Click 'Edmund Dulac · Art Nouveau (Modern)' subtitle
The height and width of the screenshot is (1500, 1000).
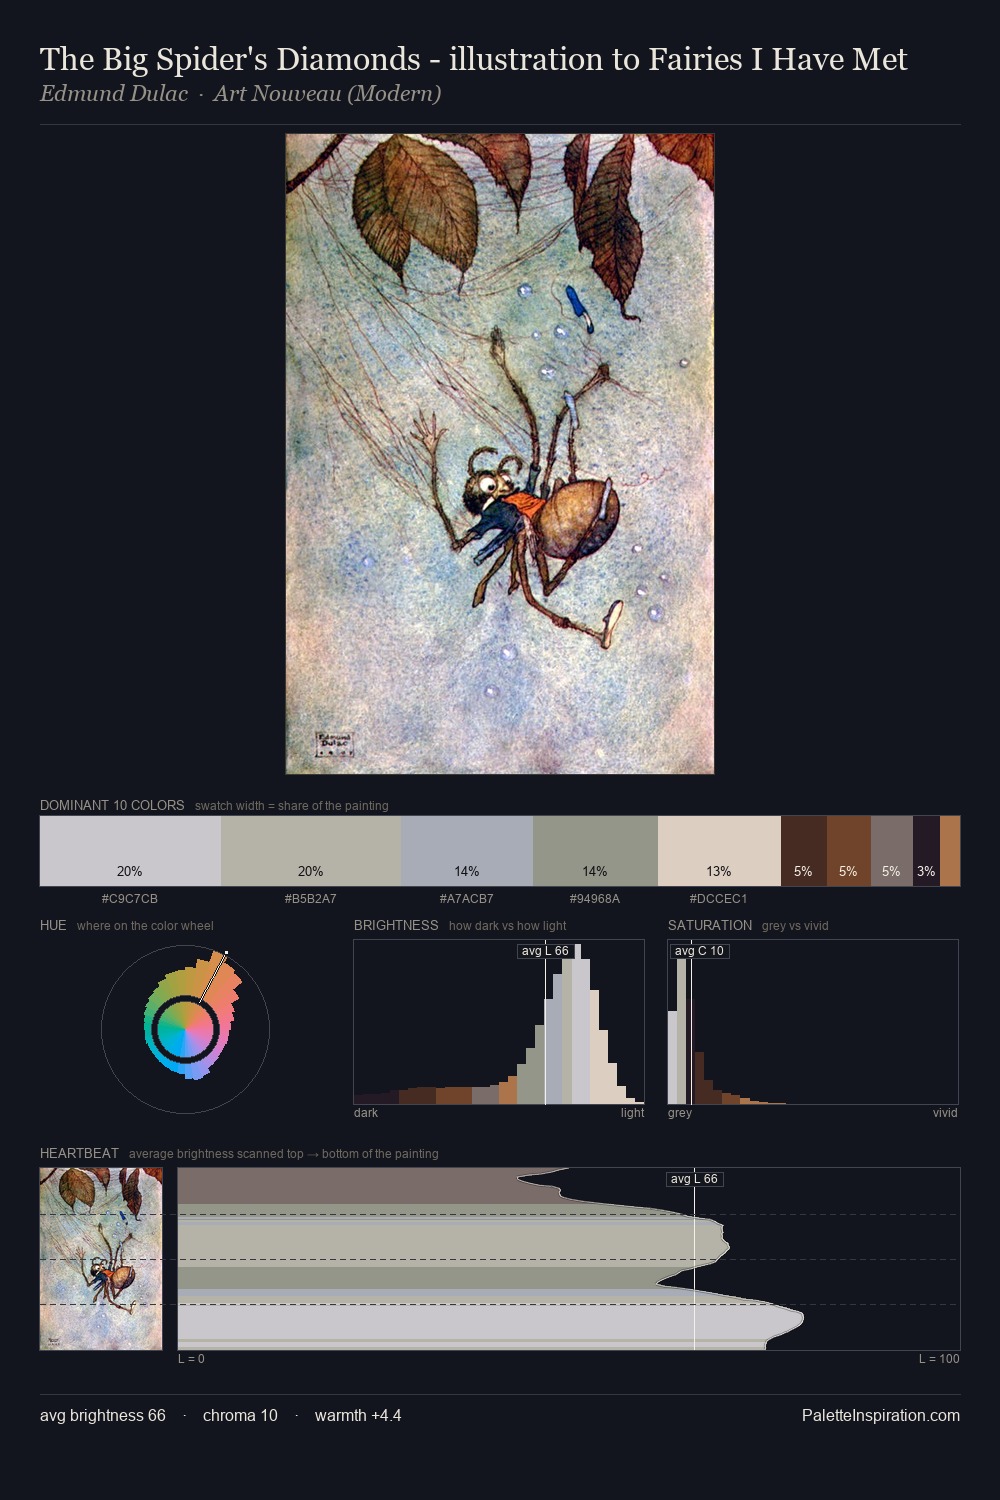point(240,94)
